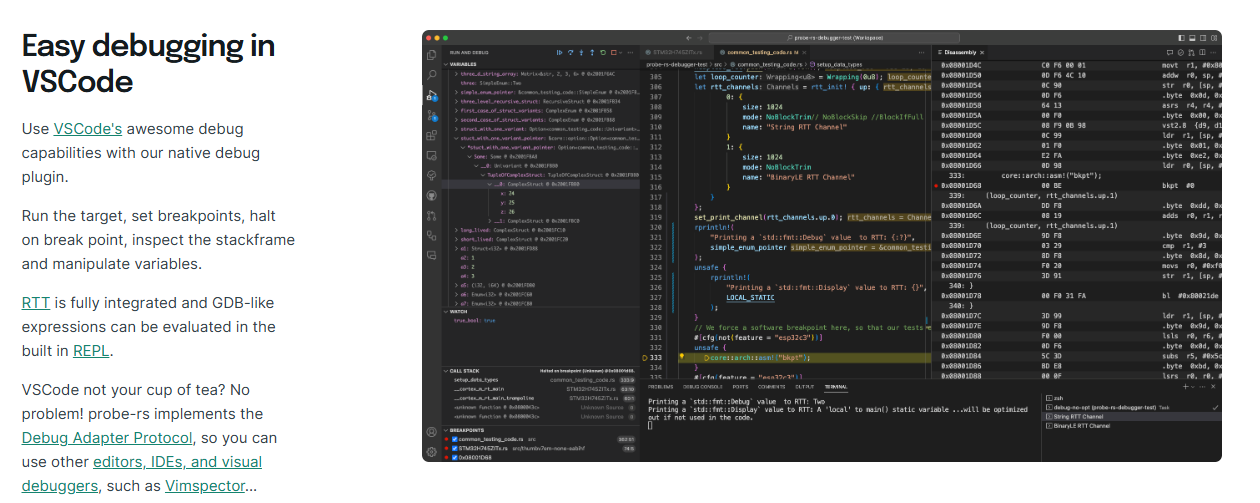
Task: Click the Go Back arrow in the title bar
Action: (x=689, y=38)
